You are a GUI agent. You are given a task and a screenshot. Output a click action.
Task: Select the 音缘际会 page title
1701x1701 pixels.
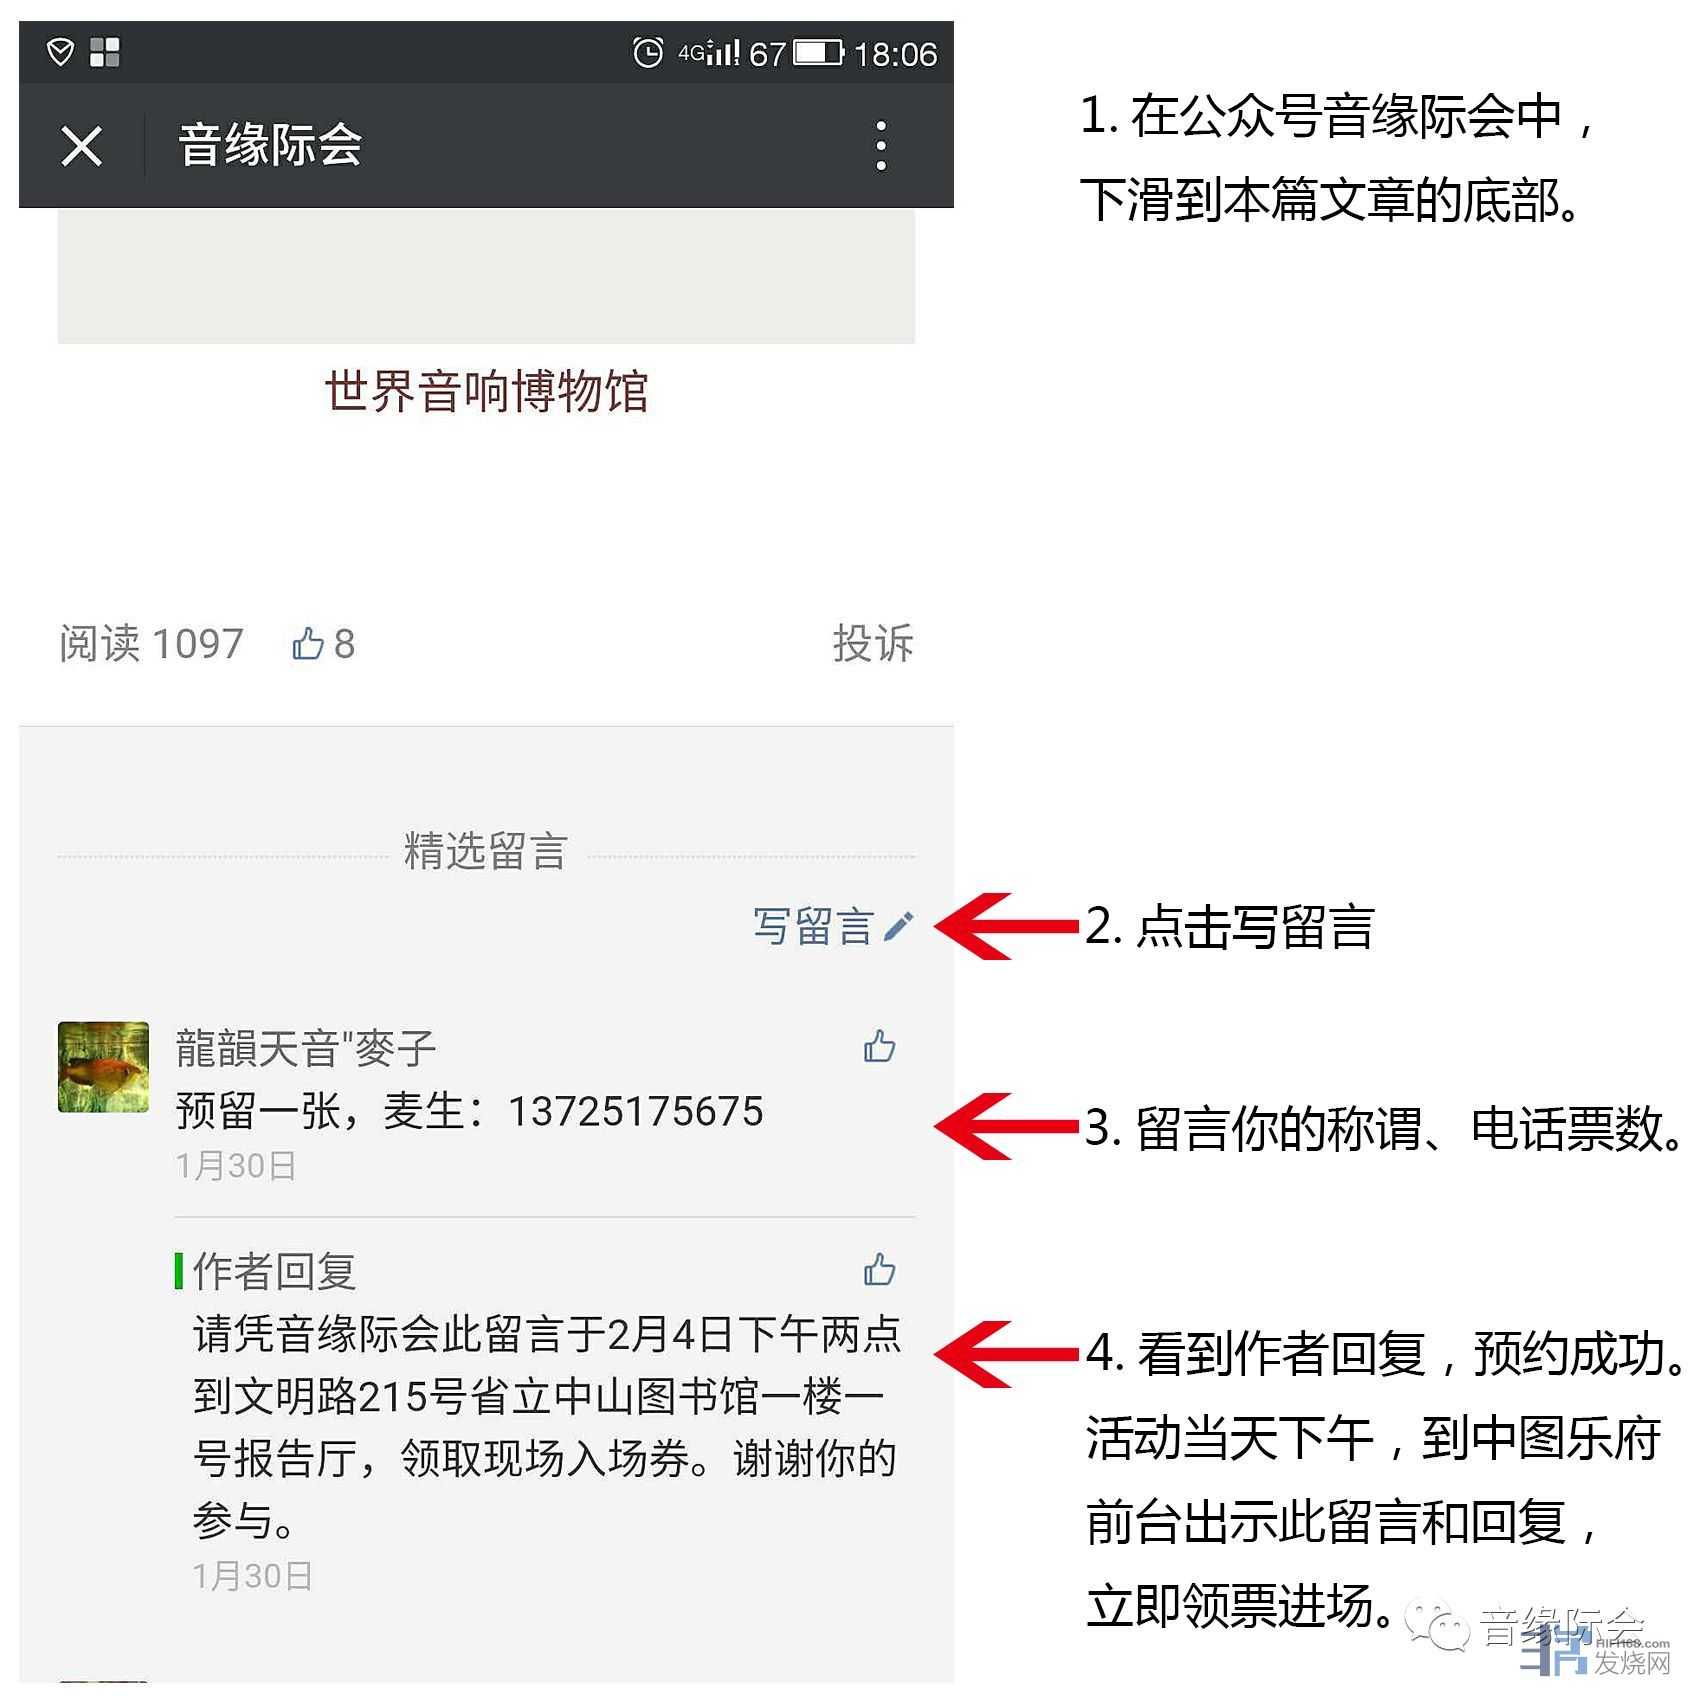coord(270,145)
